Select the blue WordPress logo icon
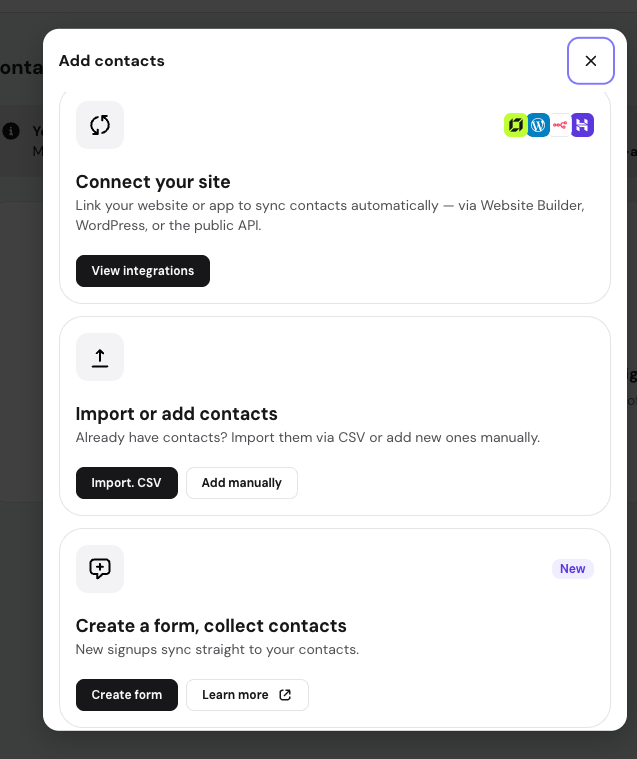This screenshot has height=759, width=637. tap(538, 125)
